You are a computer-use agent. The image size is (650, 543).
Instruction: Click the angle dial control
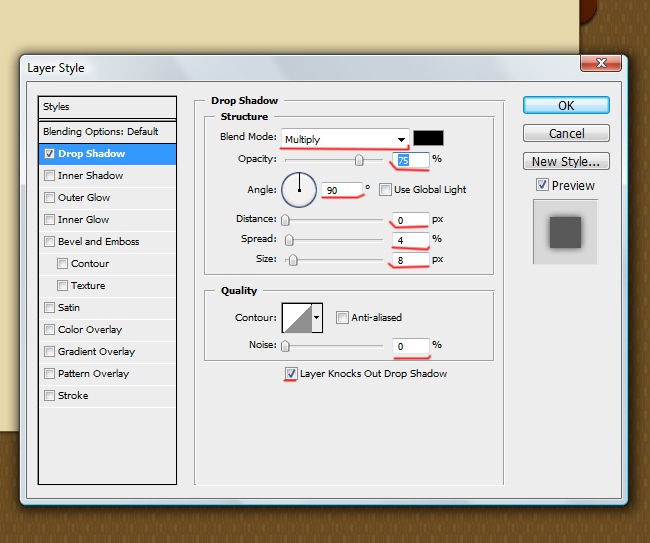tap(299, 188)
